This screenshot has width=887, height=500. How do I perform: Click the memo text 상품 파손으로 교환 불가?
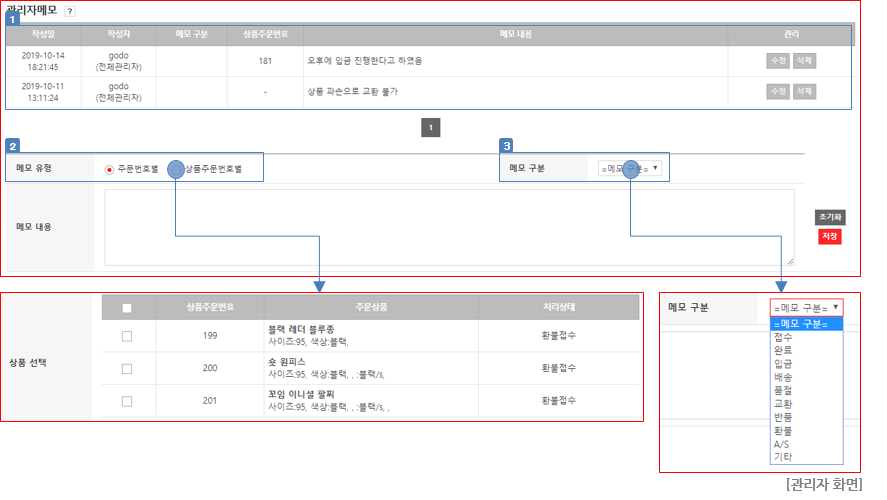coord(352,91)
